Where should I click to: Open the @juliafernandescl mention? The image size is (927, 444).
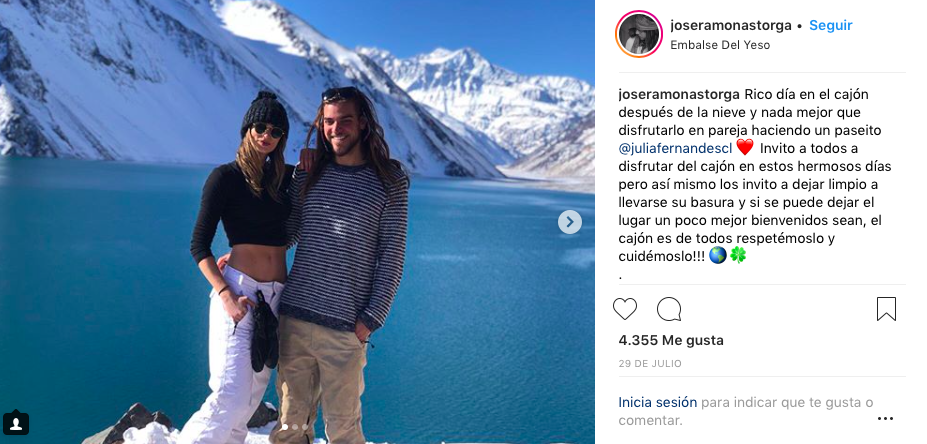675,148
